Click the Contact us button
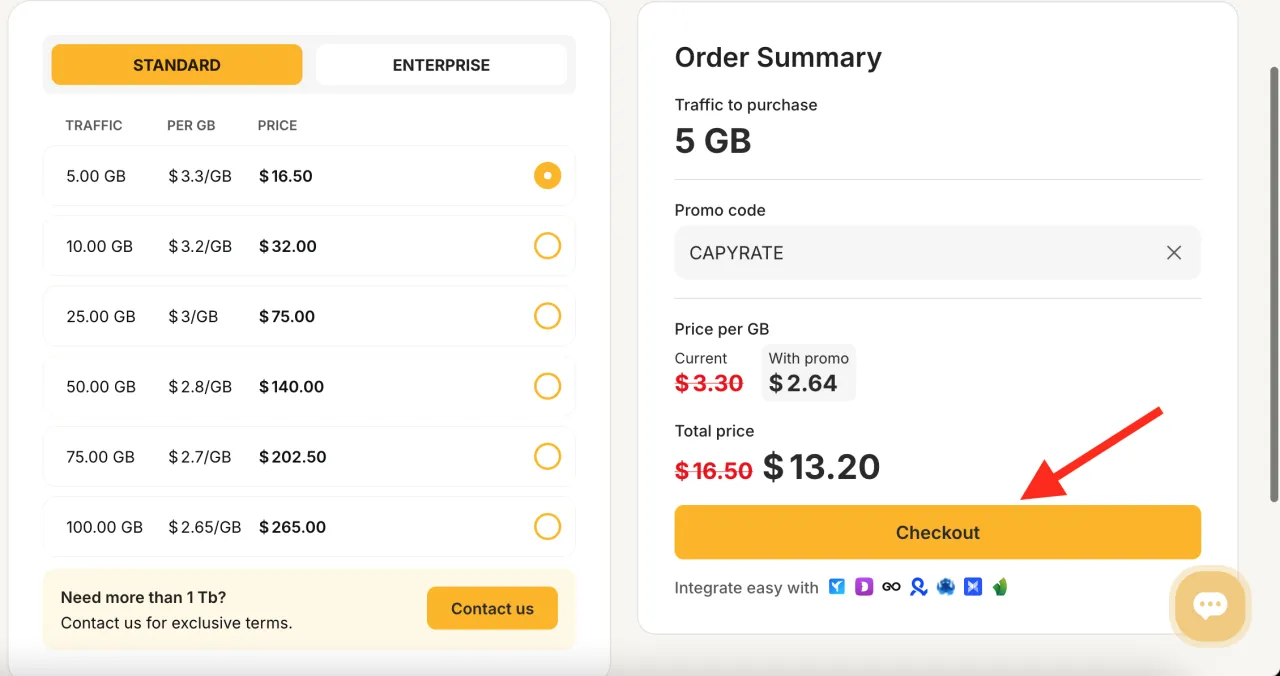 pos(492,608)
